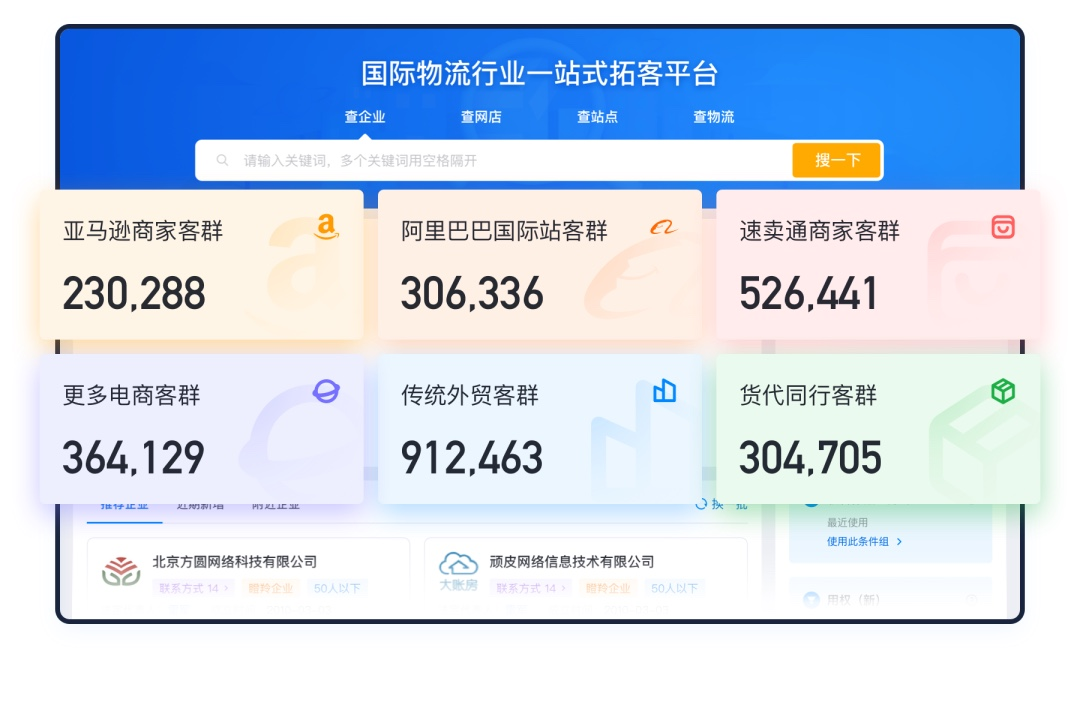This screenshot has width=1080, height=720.
Task: Click the number 364,129
Action: click(134, 458)
